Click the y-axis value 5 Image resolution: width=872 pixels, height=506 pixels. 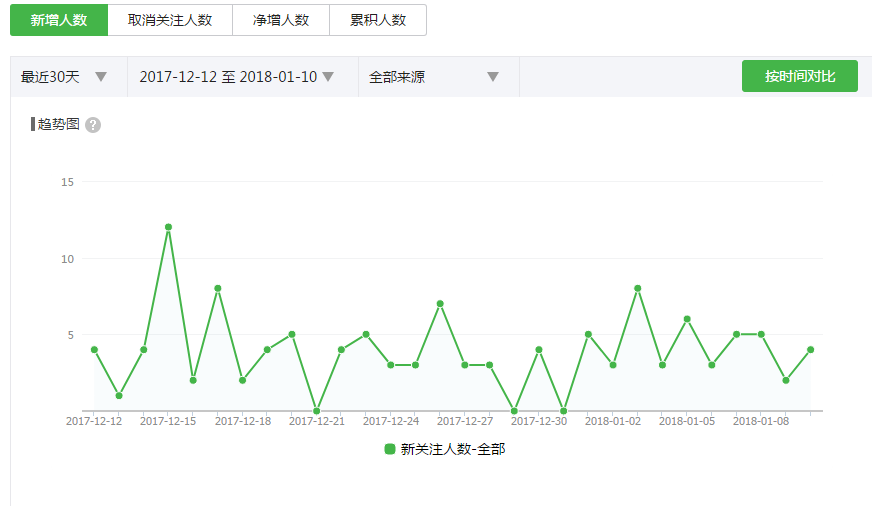point(71,335)
